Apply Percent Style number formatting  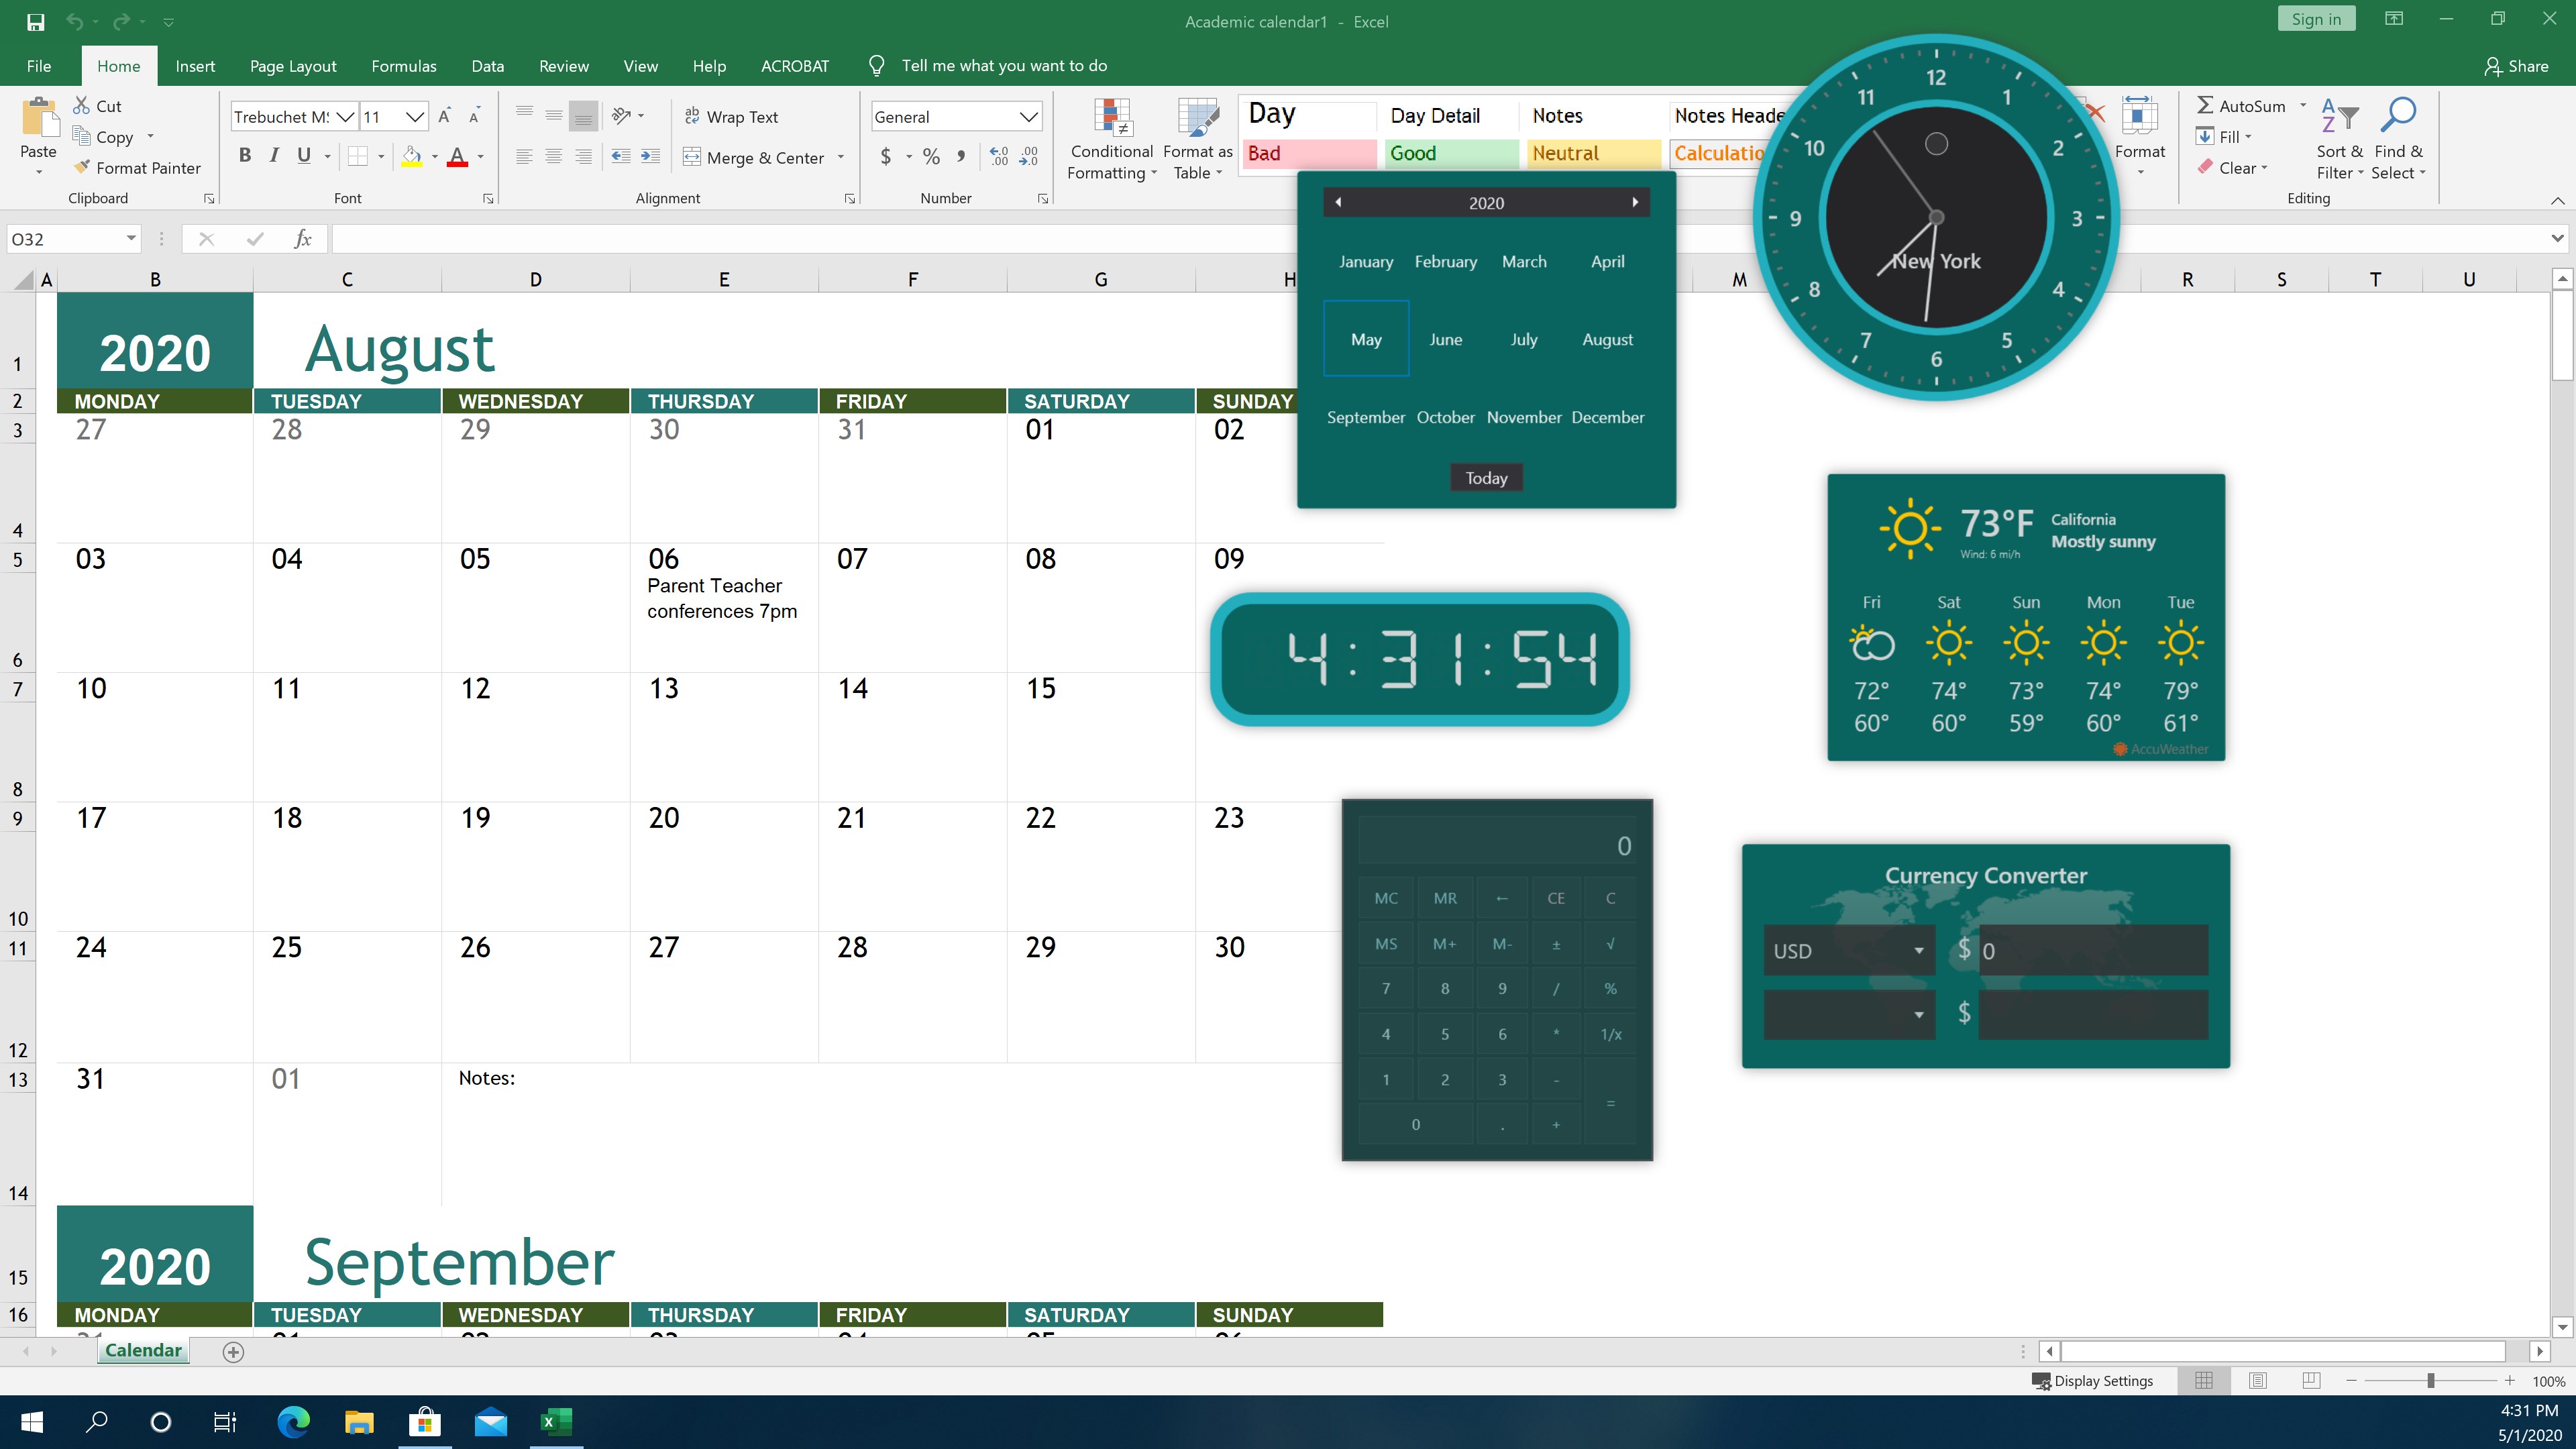pyautogui.click(x=931, y=157)
